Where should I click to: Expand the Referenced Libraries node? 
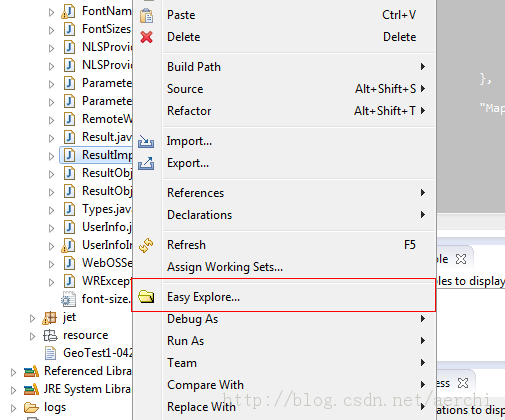(13, 372)
